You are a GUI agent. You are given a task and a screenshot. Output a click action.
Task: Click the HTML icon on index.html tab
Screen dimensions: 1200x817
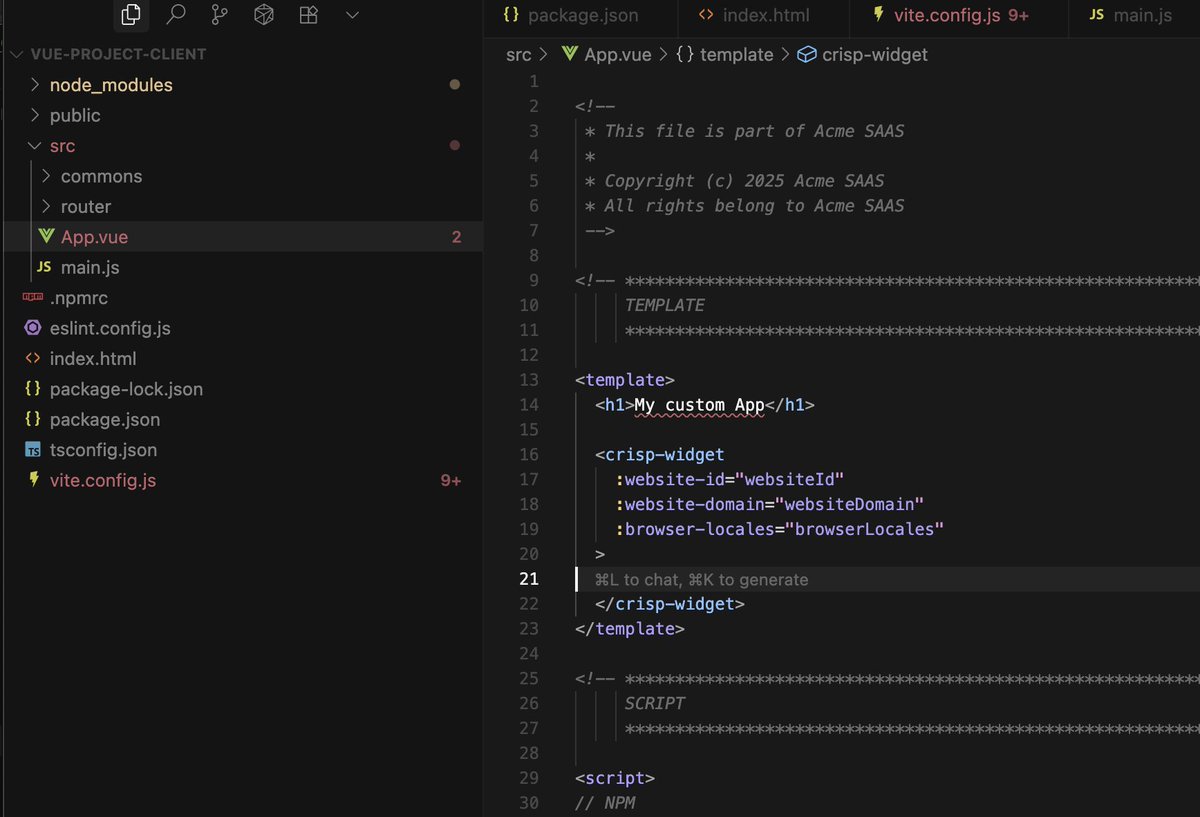click(706, 15)
